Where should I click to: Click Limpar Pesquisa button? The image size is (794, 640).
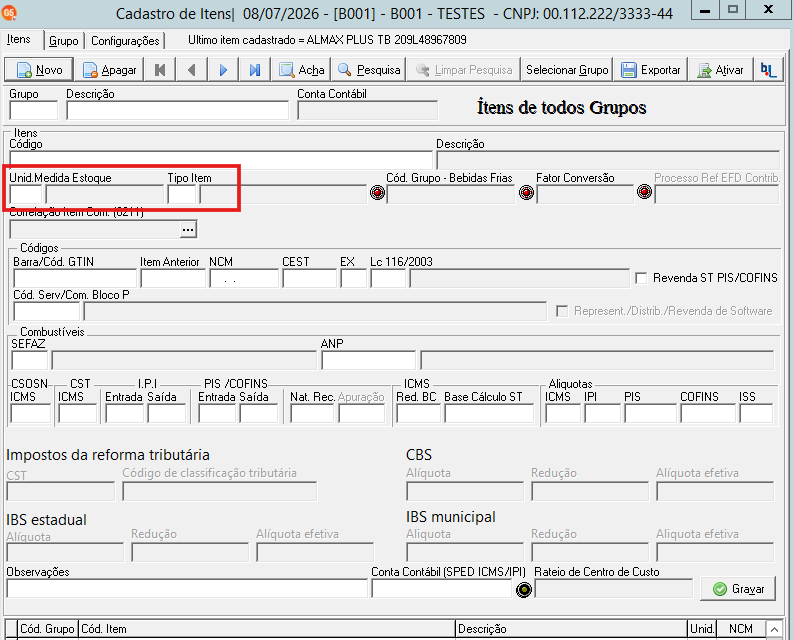point(464,70)
